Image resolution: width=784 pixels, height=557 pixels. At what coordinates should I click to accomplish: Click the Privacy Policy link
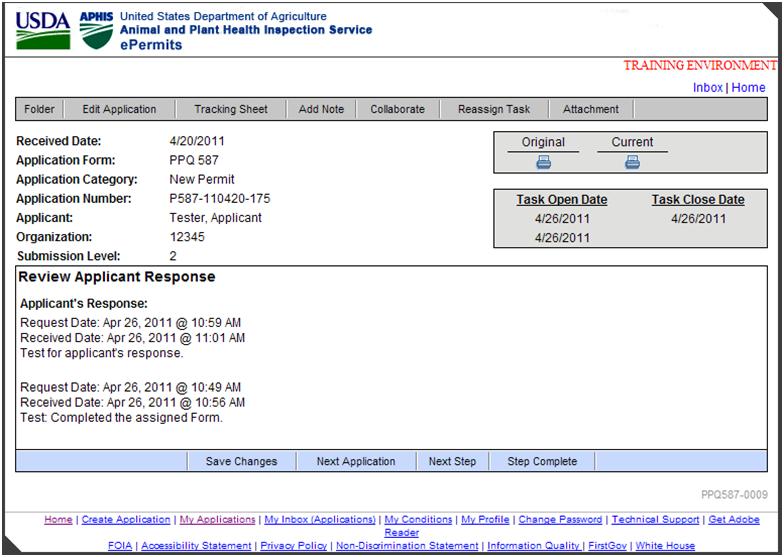pyautogui.click(x=293, y=546)
